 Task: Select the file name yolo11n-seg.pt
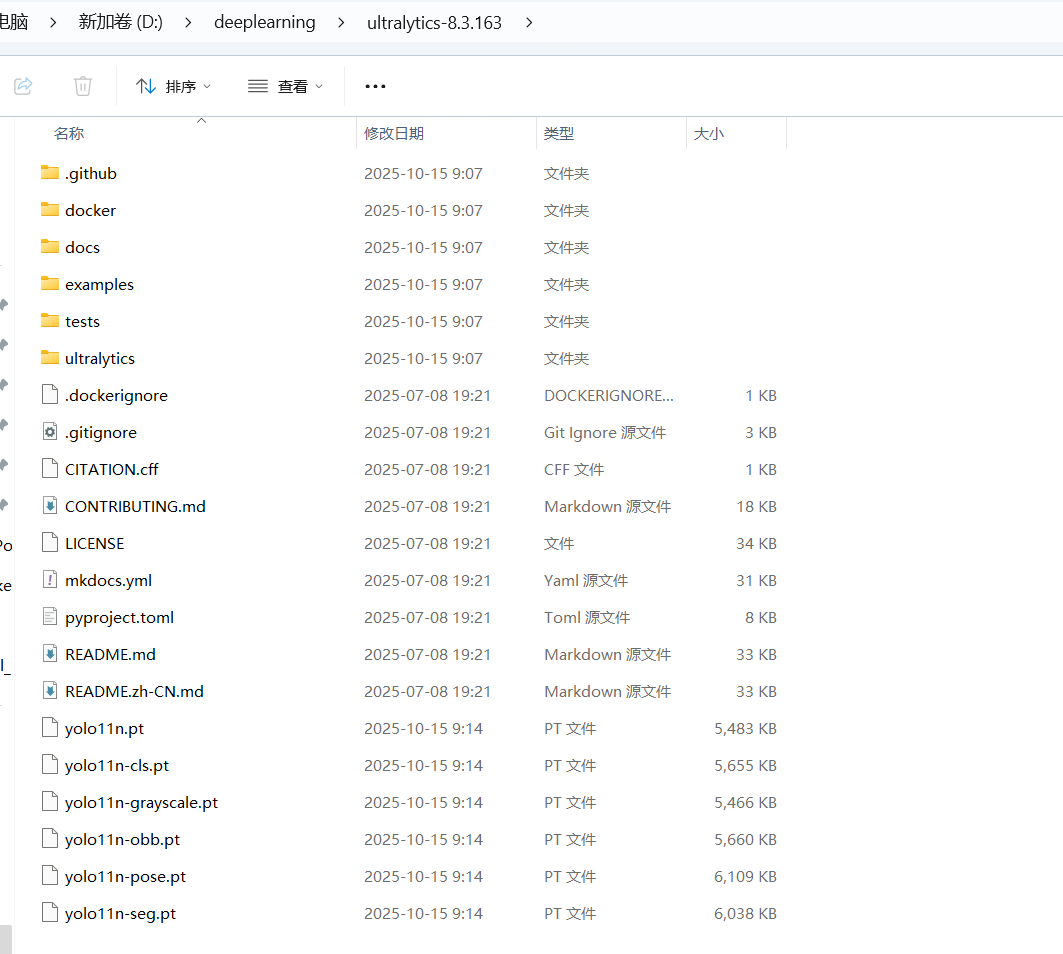[x=121, y=914]
